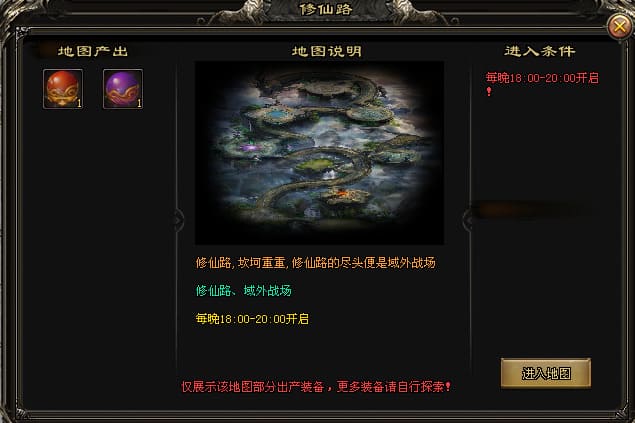The height and width of the screenshot is (423, 635).
Task: Select the 地图说明 header
Action: (327, 51)
